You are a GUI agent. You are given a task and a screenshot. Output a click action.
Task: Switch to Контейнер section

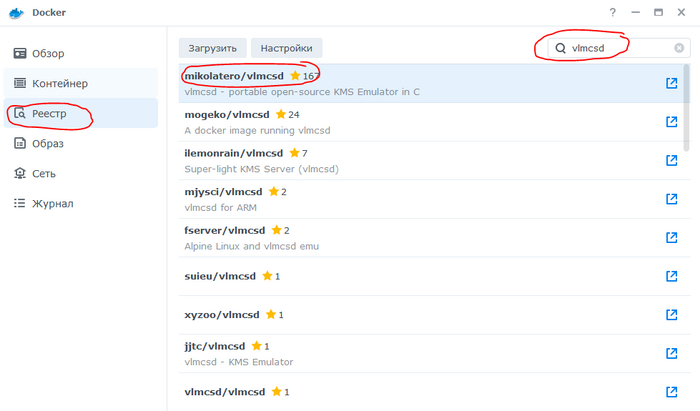pyautogui.click(x=81, y=83)
